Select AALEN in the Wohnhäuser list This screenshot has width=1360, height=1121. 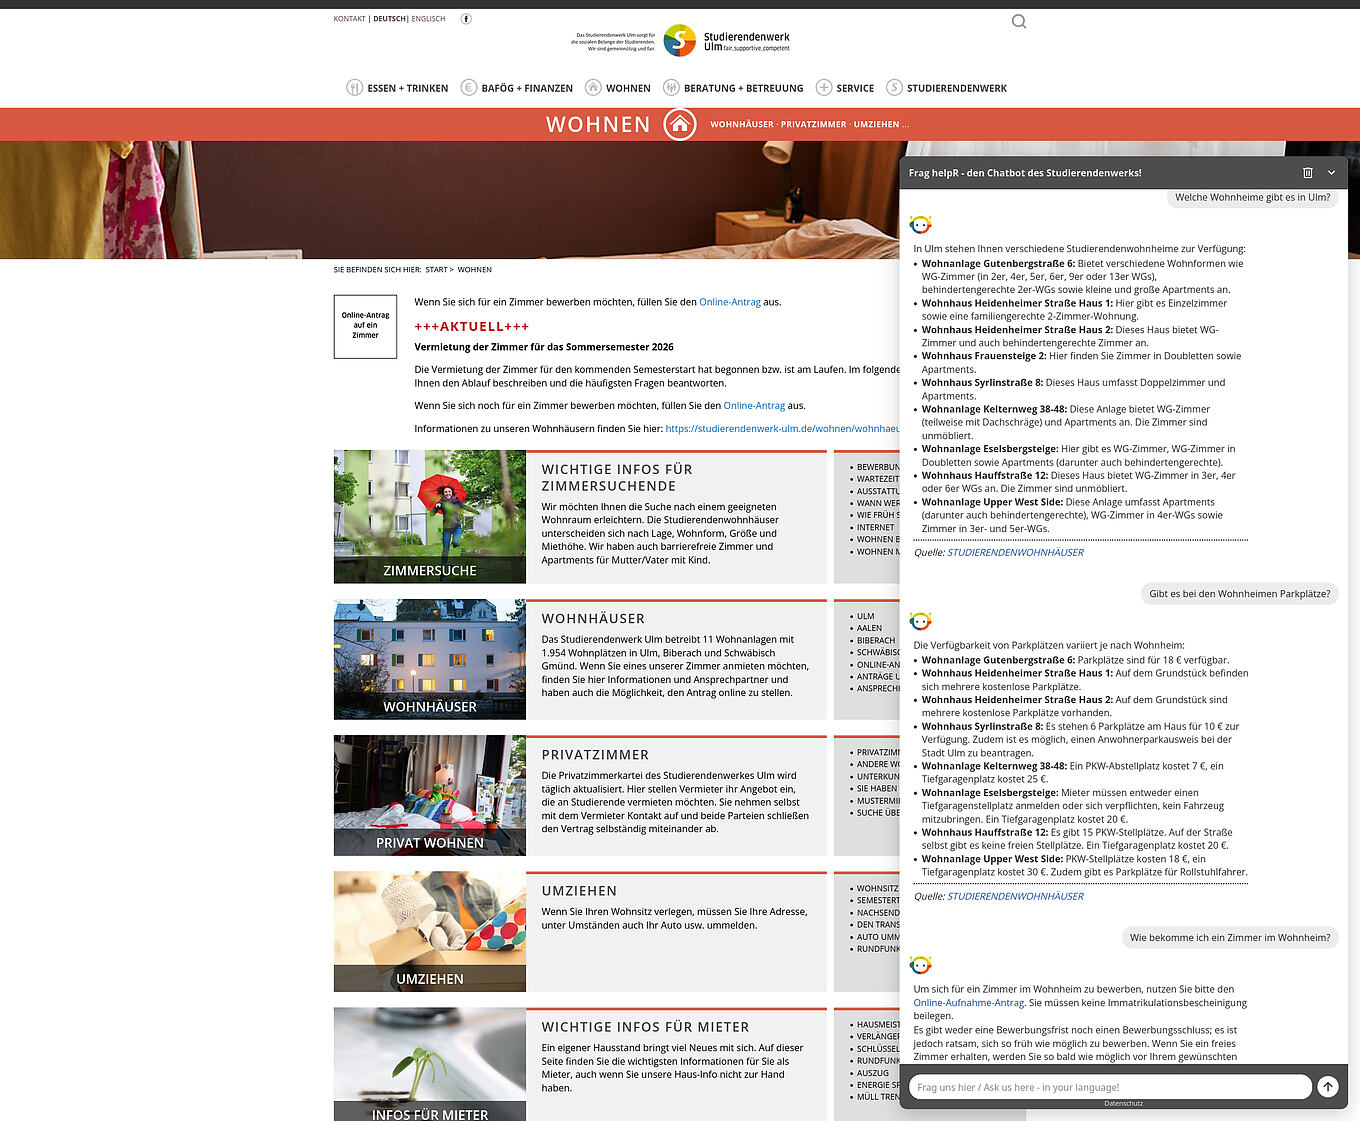click(x=869, y=629)
